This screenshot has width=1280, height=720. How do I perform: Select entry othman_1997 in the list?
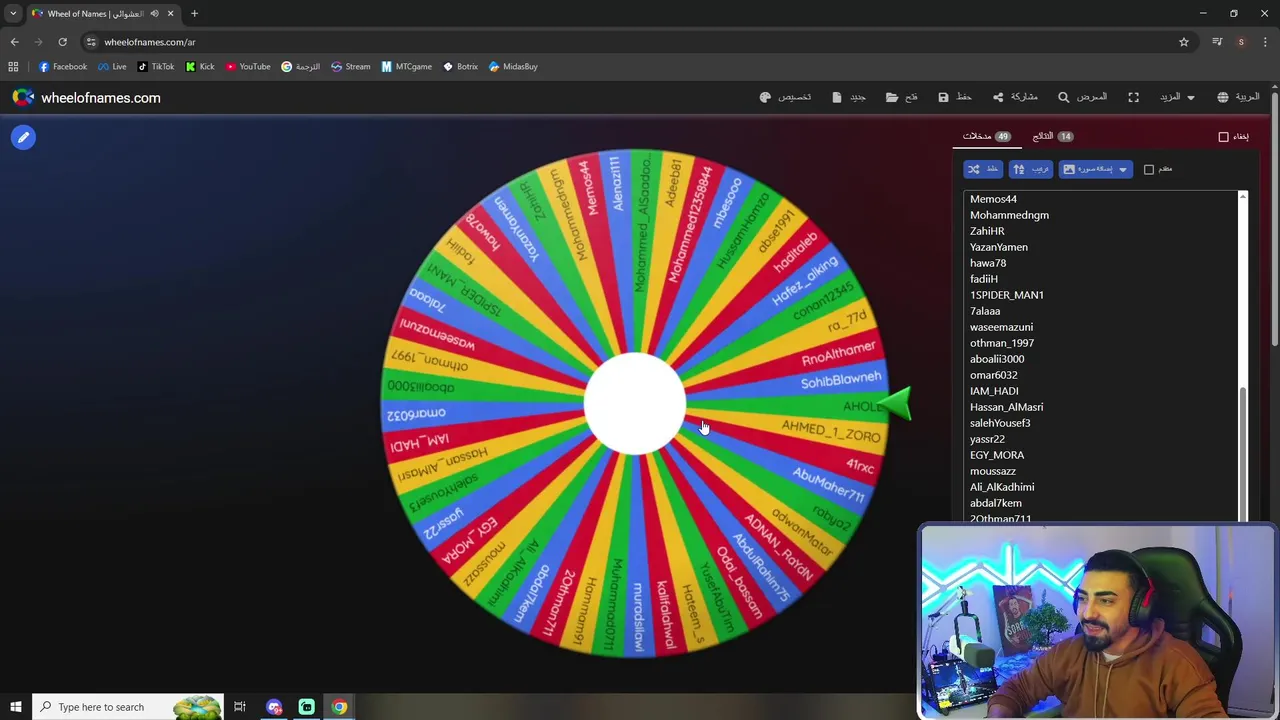pos(1001,343)
